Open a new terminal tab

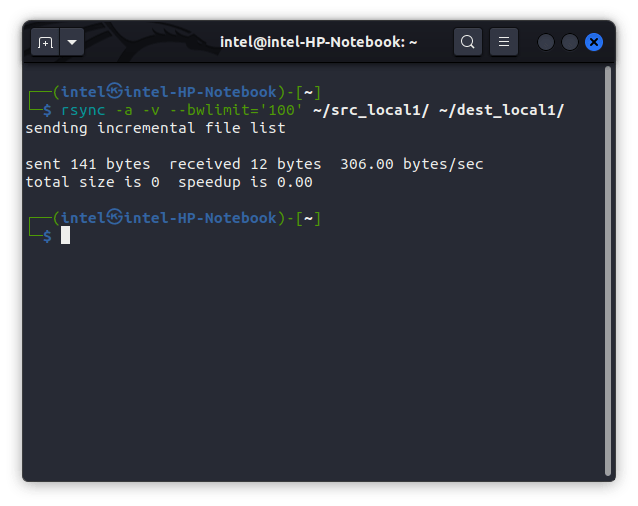click(45, 42)
